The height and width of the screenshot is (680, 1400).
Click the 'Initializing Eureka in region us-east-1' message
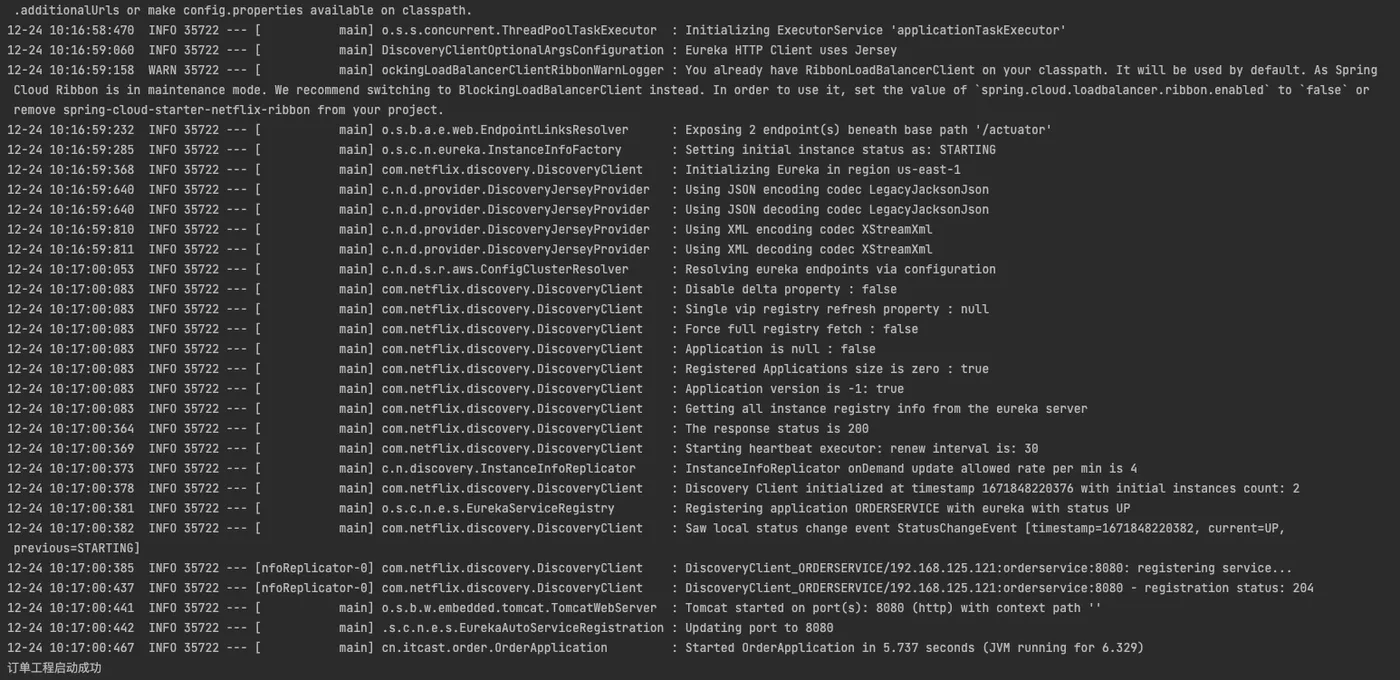point(822,170)
